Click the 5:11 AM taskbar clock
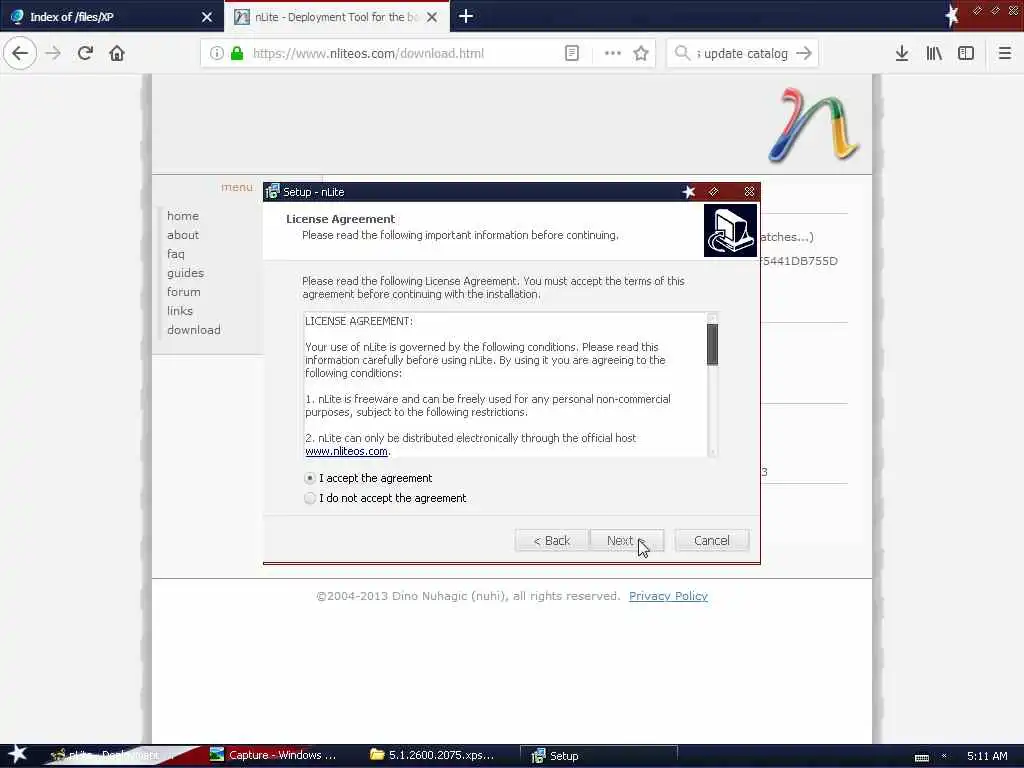The image size is (1024, 768). click(987, 756)
